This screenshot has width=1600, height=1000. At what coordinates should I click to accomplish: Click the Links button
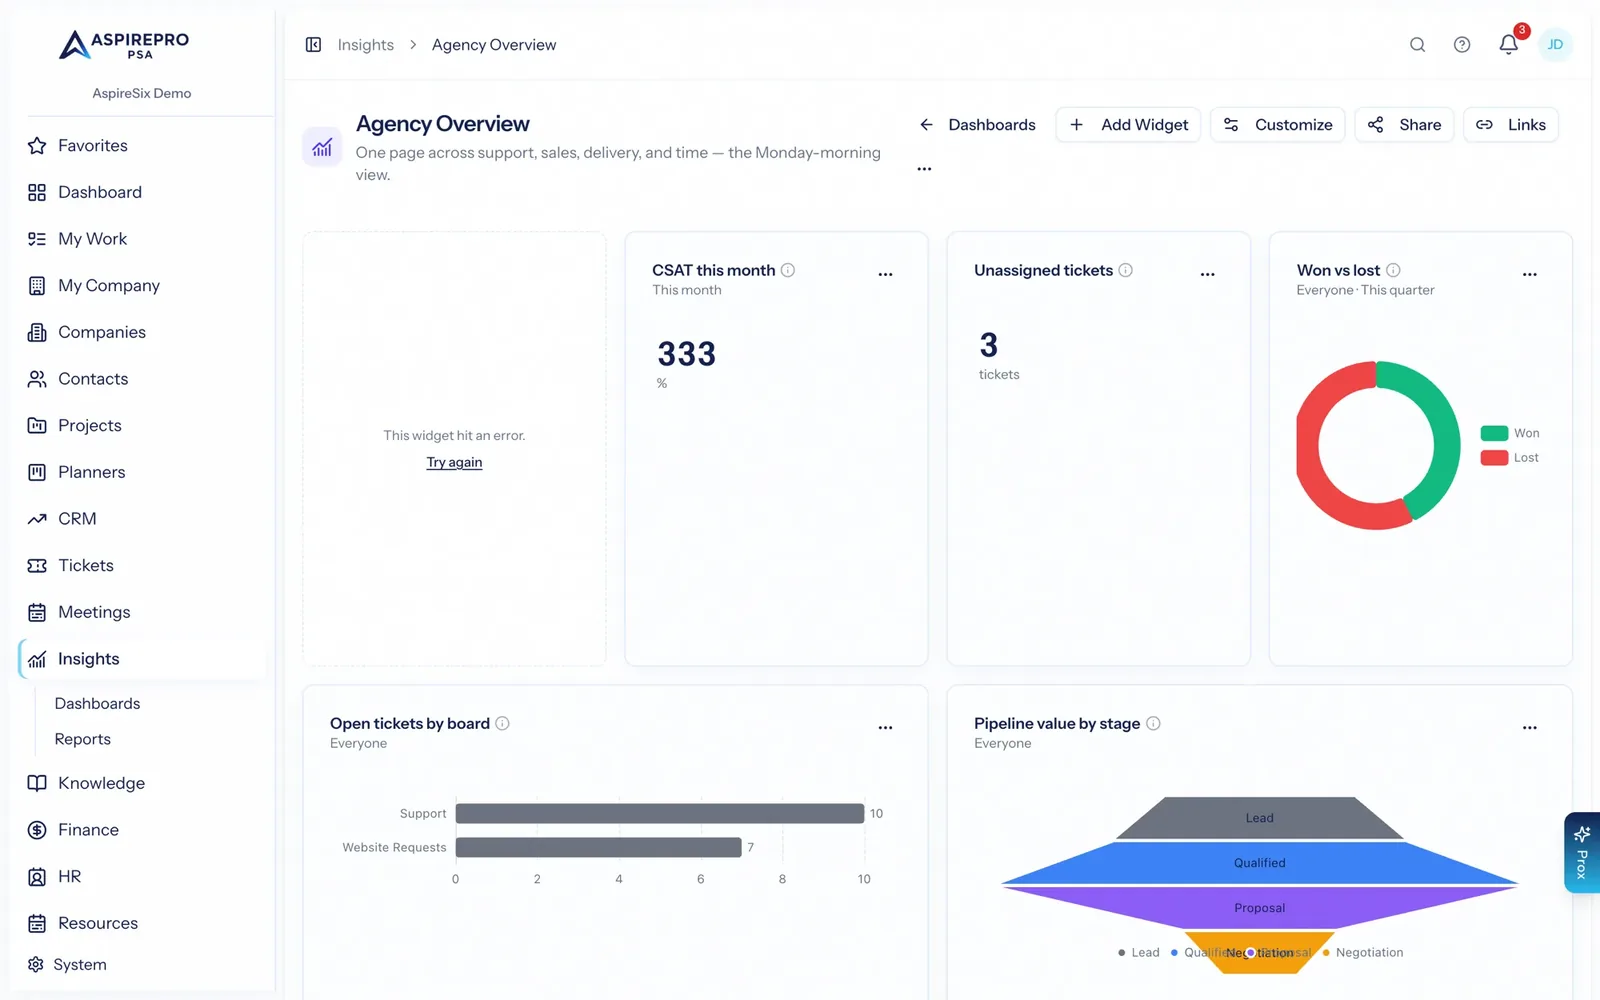coord(1511,125)
